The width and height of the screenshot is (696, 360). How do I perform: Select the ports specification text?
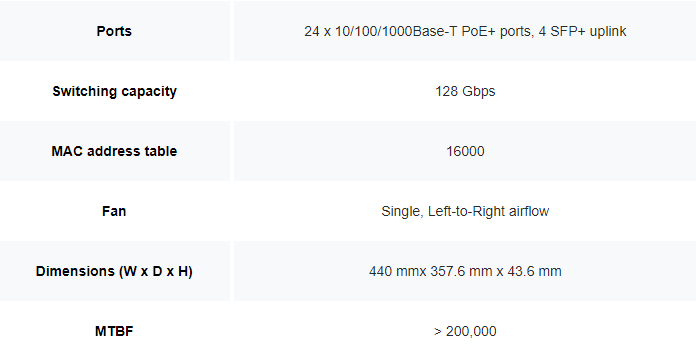tap(465, 31)
